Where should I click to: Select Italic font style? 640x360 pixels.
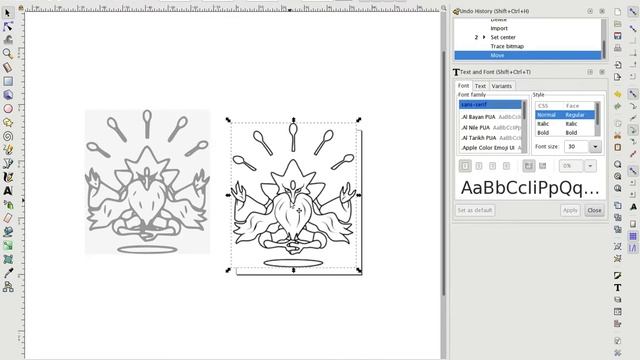tap(565, 124)
